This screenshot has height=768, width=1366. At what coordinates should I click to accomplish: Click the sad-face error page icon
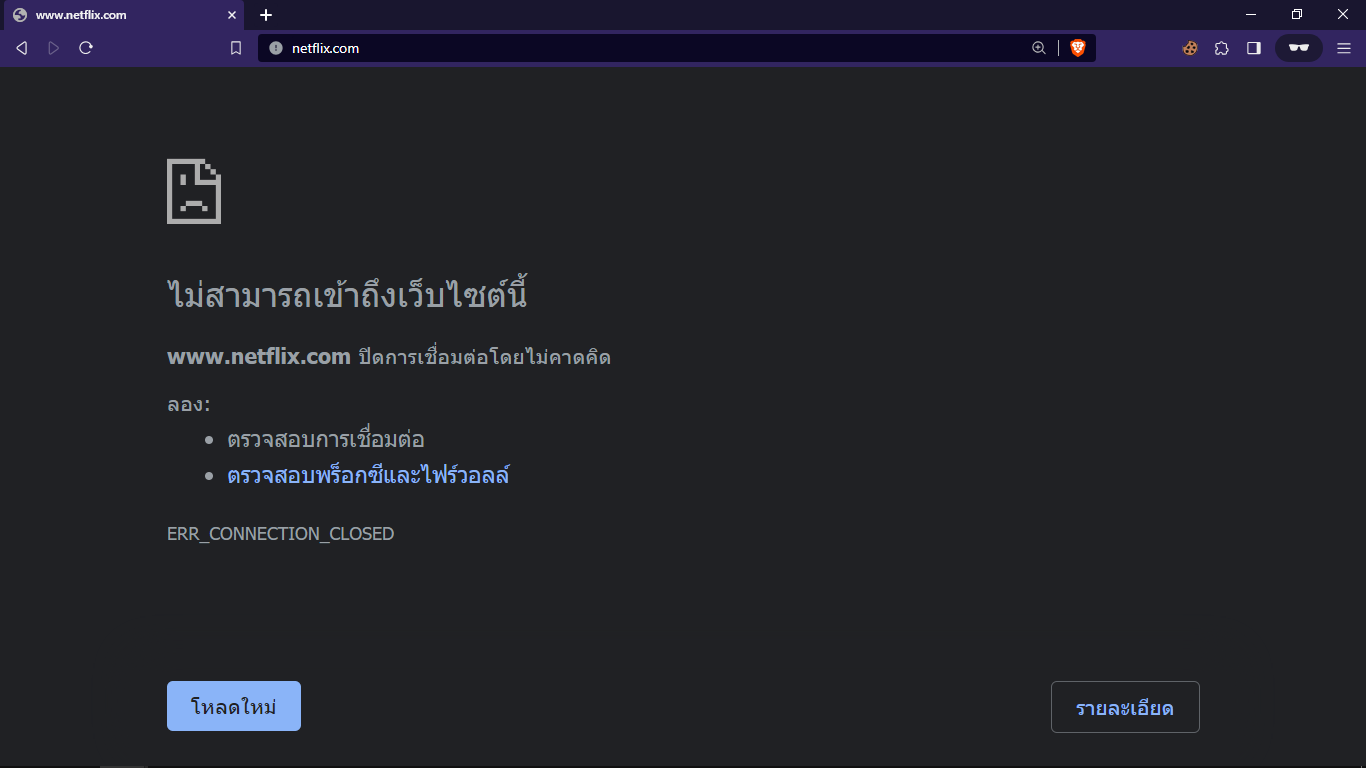click(194, 191)
